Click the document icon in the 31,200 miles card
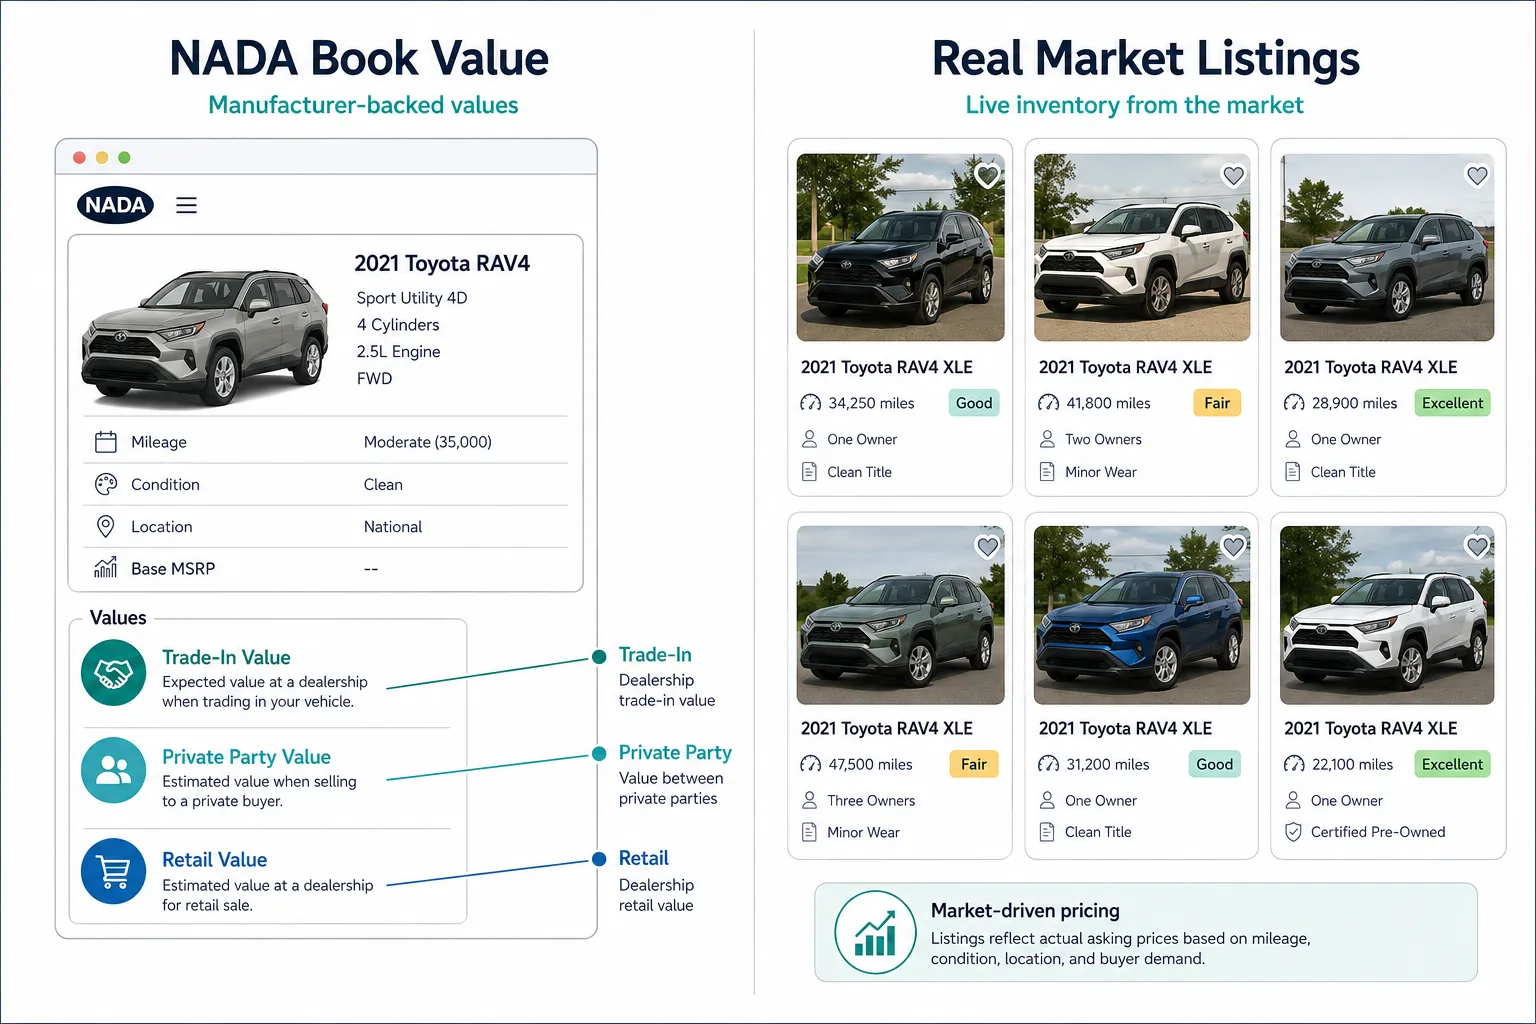This screenshot has height=1024, width=1536. pos(1047,832)
